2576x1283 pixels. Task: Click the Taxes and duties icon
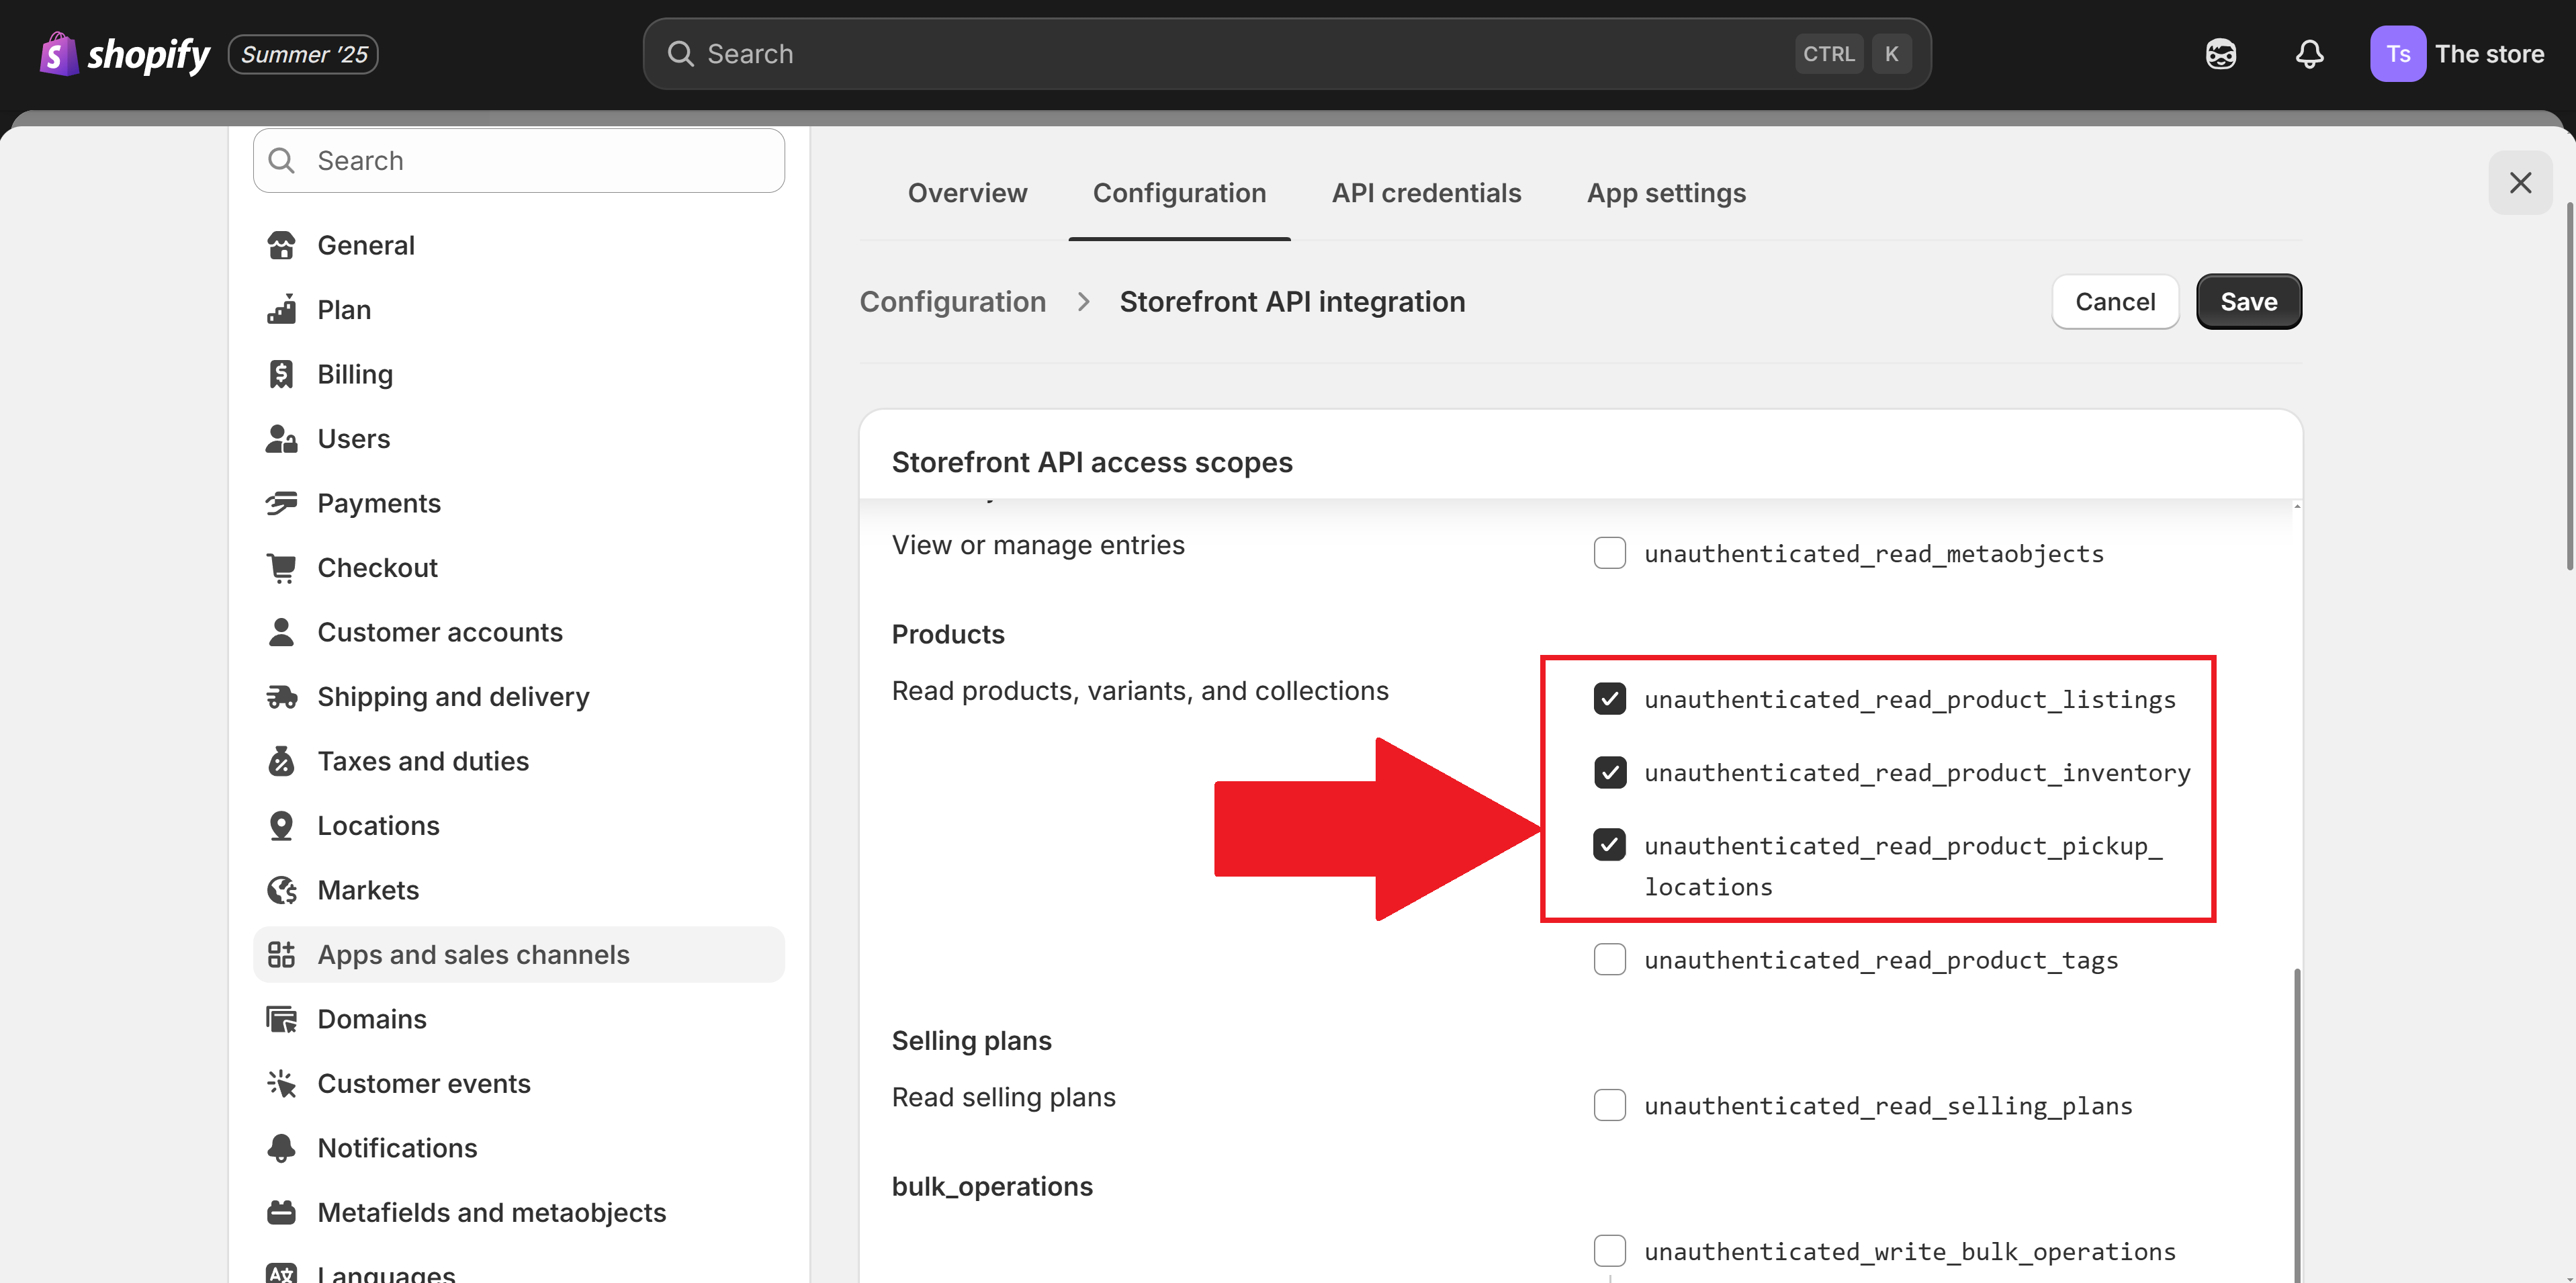click(281, 760)
